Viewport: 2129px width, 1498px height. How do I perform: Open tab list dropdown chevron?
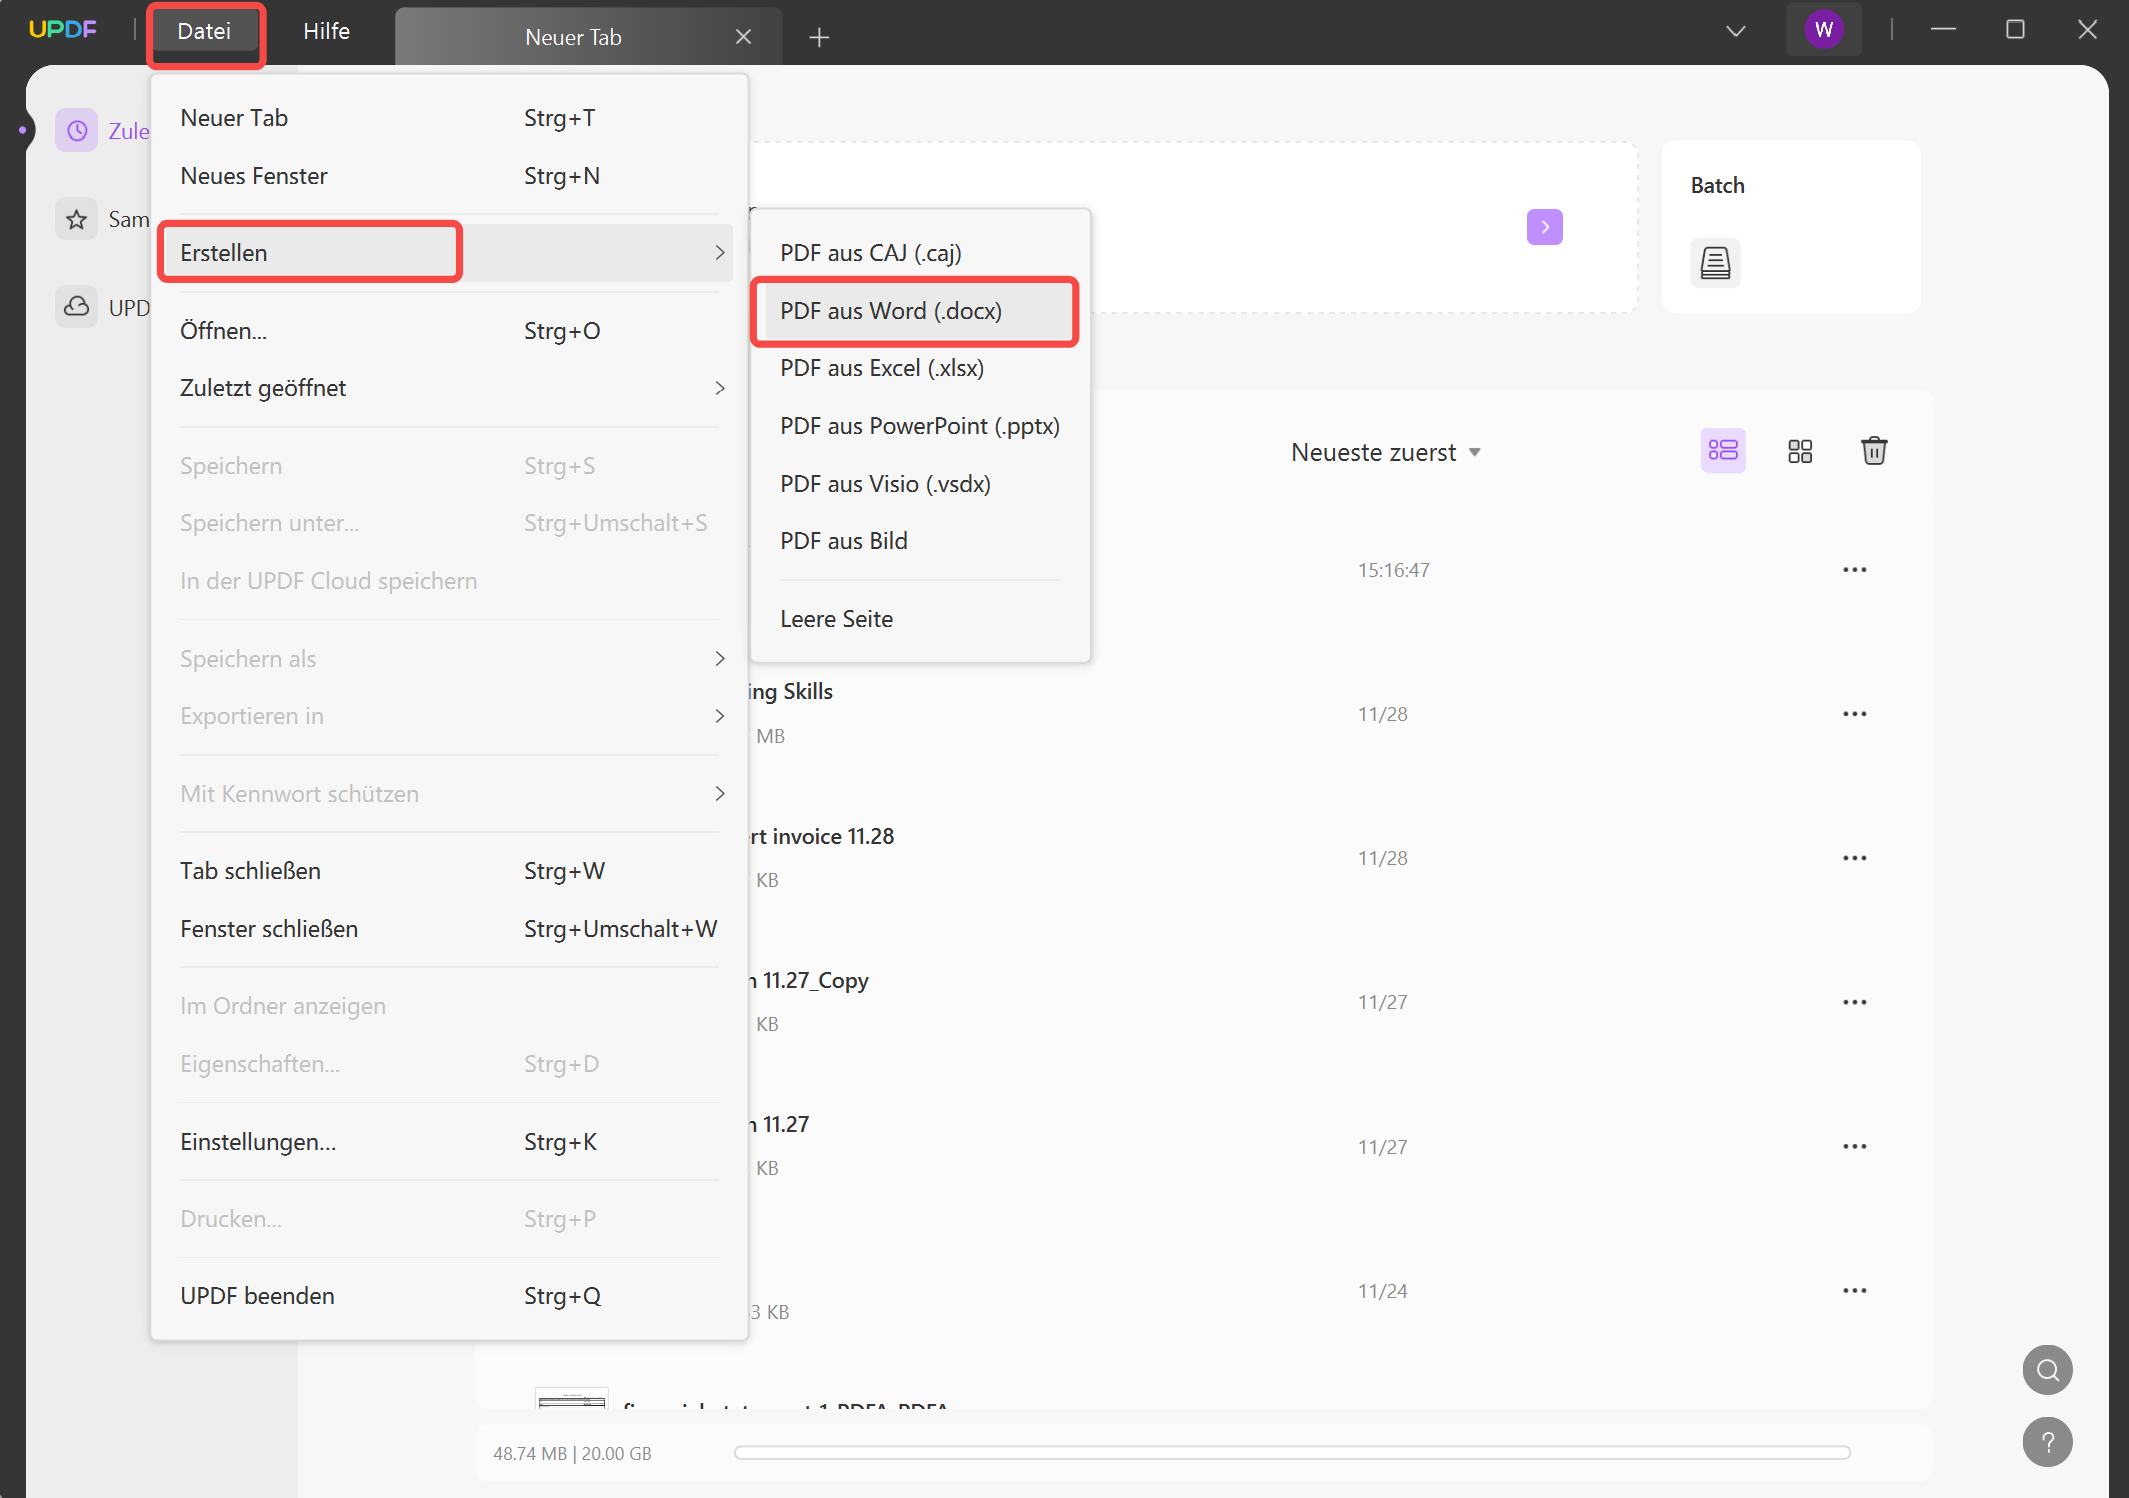click(1735, 31)
